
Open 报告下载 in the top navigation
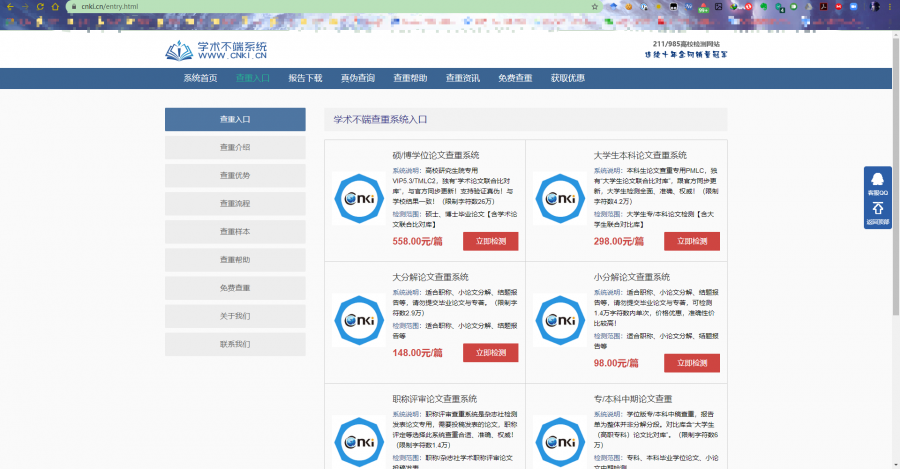[x=305, y=78]
